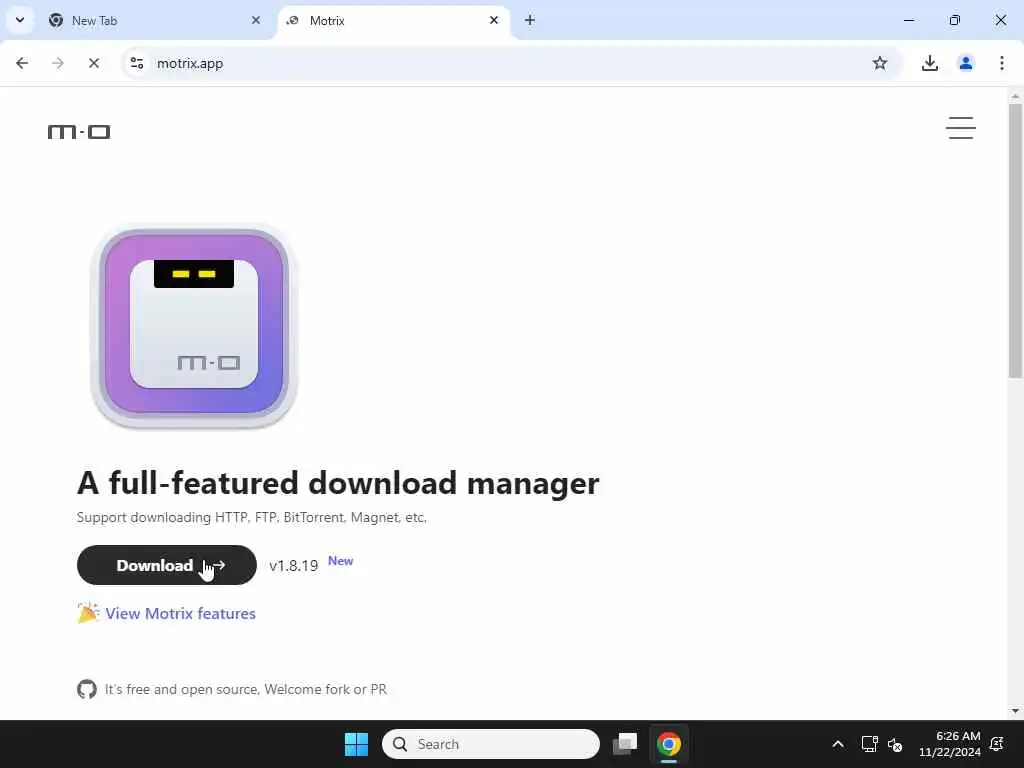Open the View Motrix features link
The image size is (1024, 768).
pyautogui.click(x=180, y=613)
